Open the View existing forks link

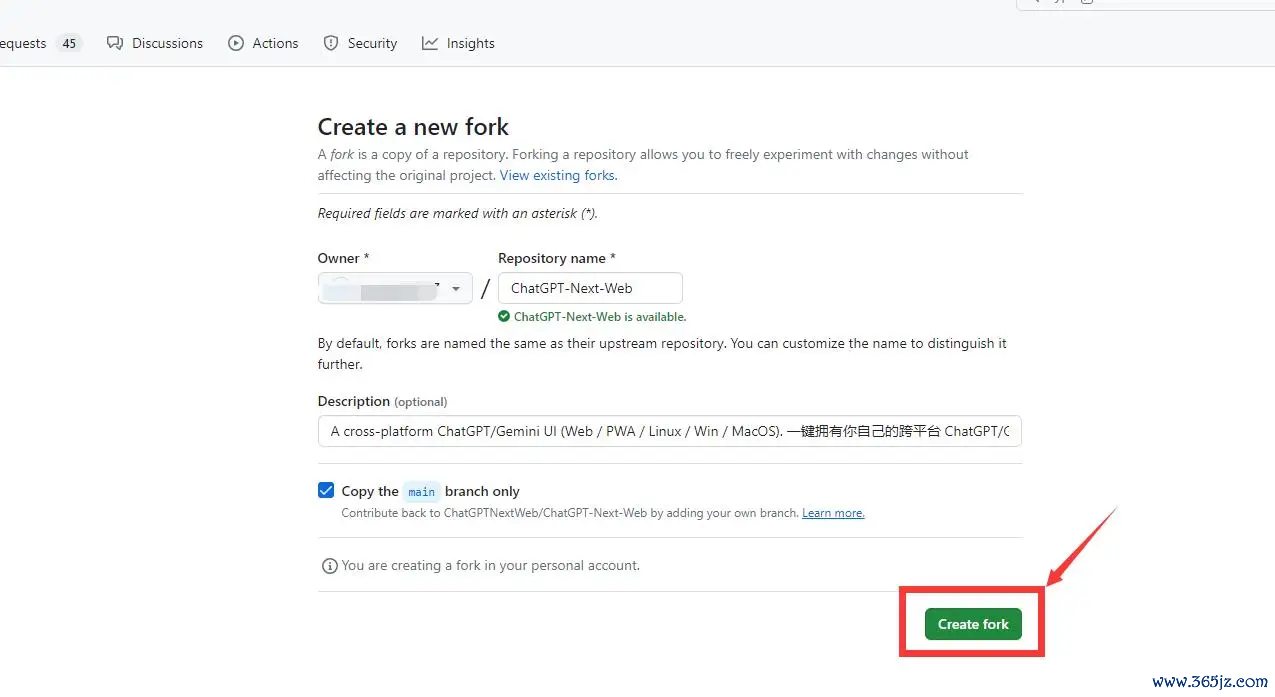click(x=558, y=175)
